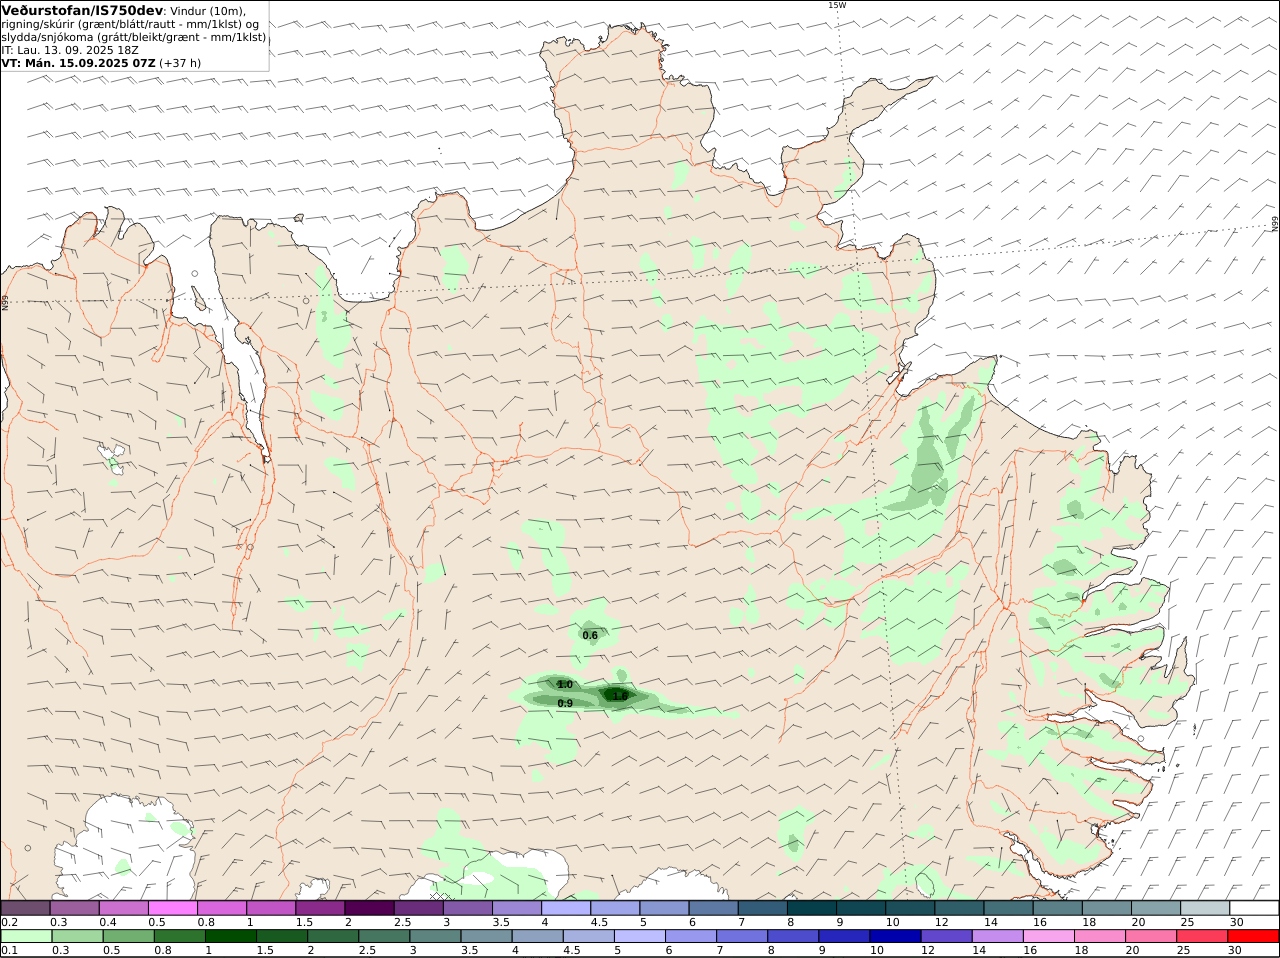Click the '4.5' tick label on the snow scale
Image resolution: width=1280 pixels, height=958 pixels.
click(x=599, y=922)
